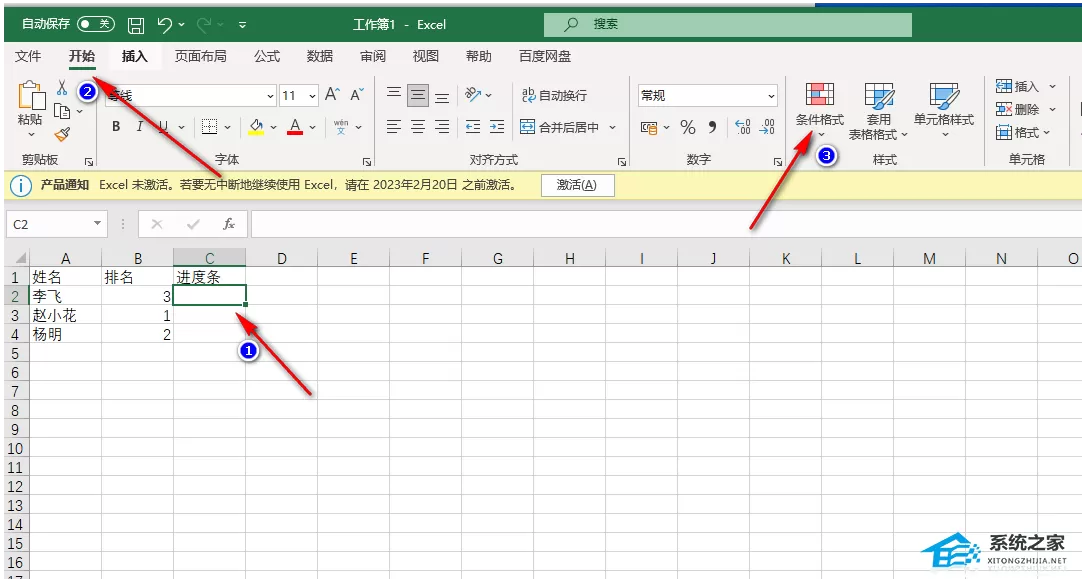Toggle bold formatting

[x=116, y=126]
